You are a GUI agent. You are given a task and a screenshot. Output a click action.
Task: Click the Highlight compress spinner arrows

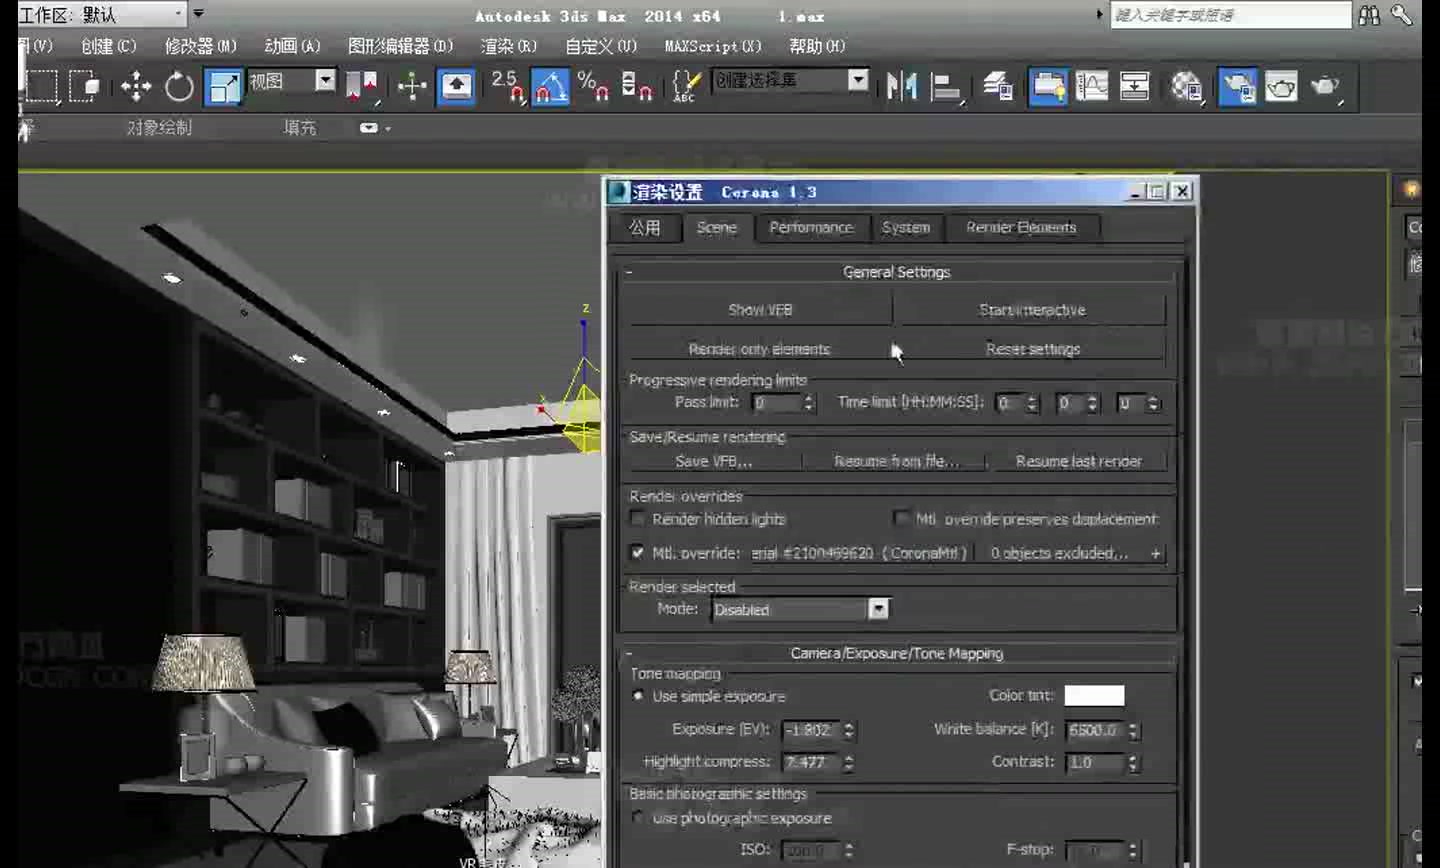[849, 762]
